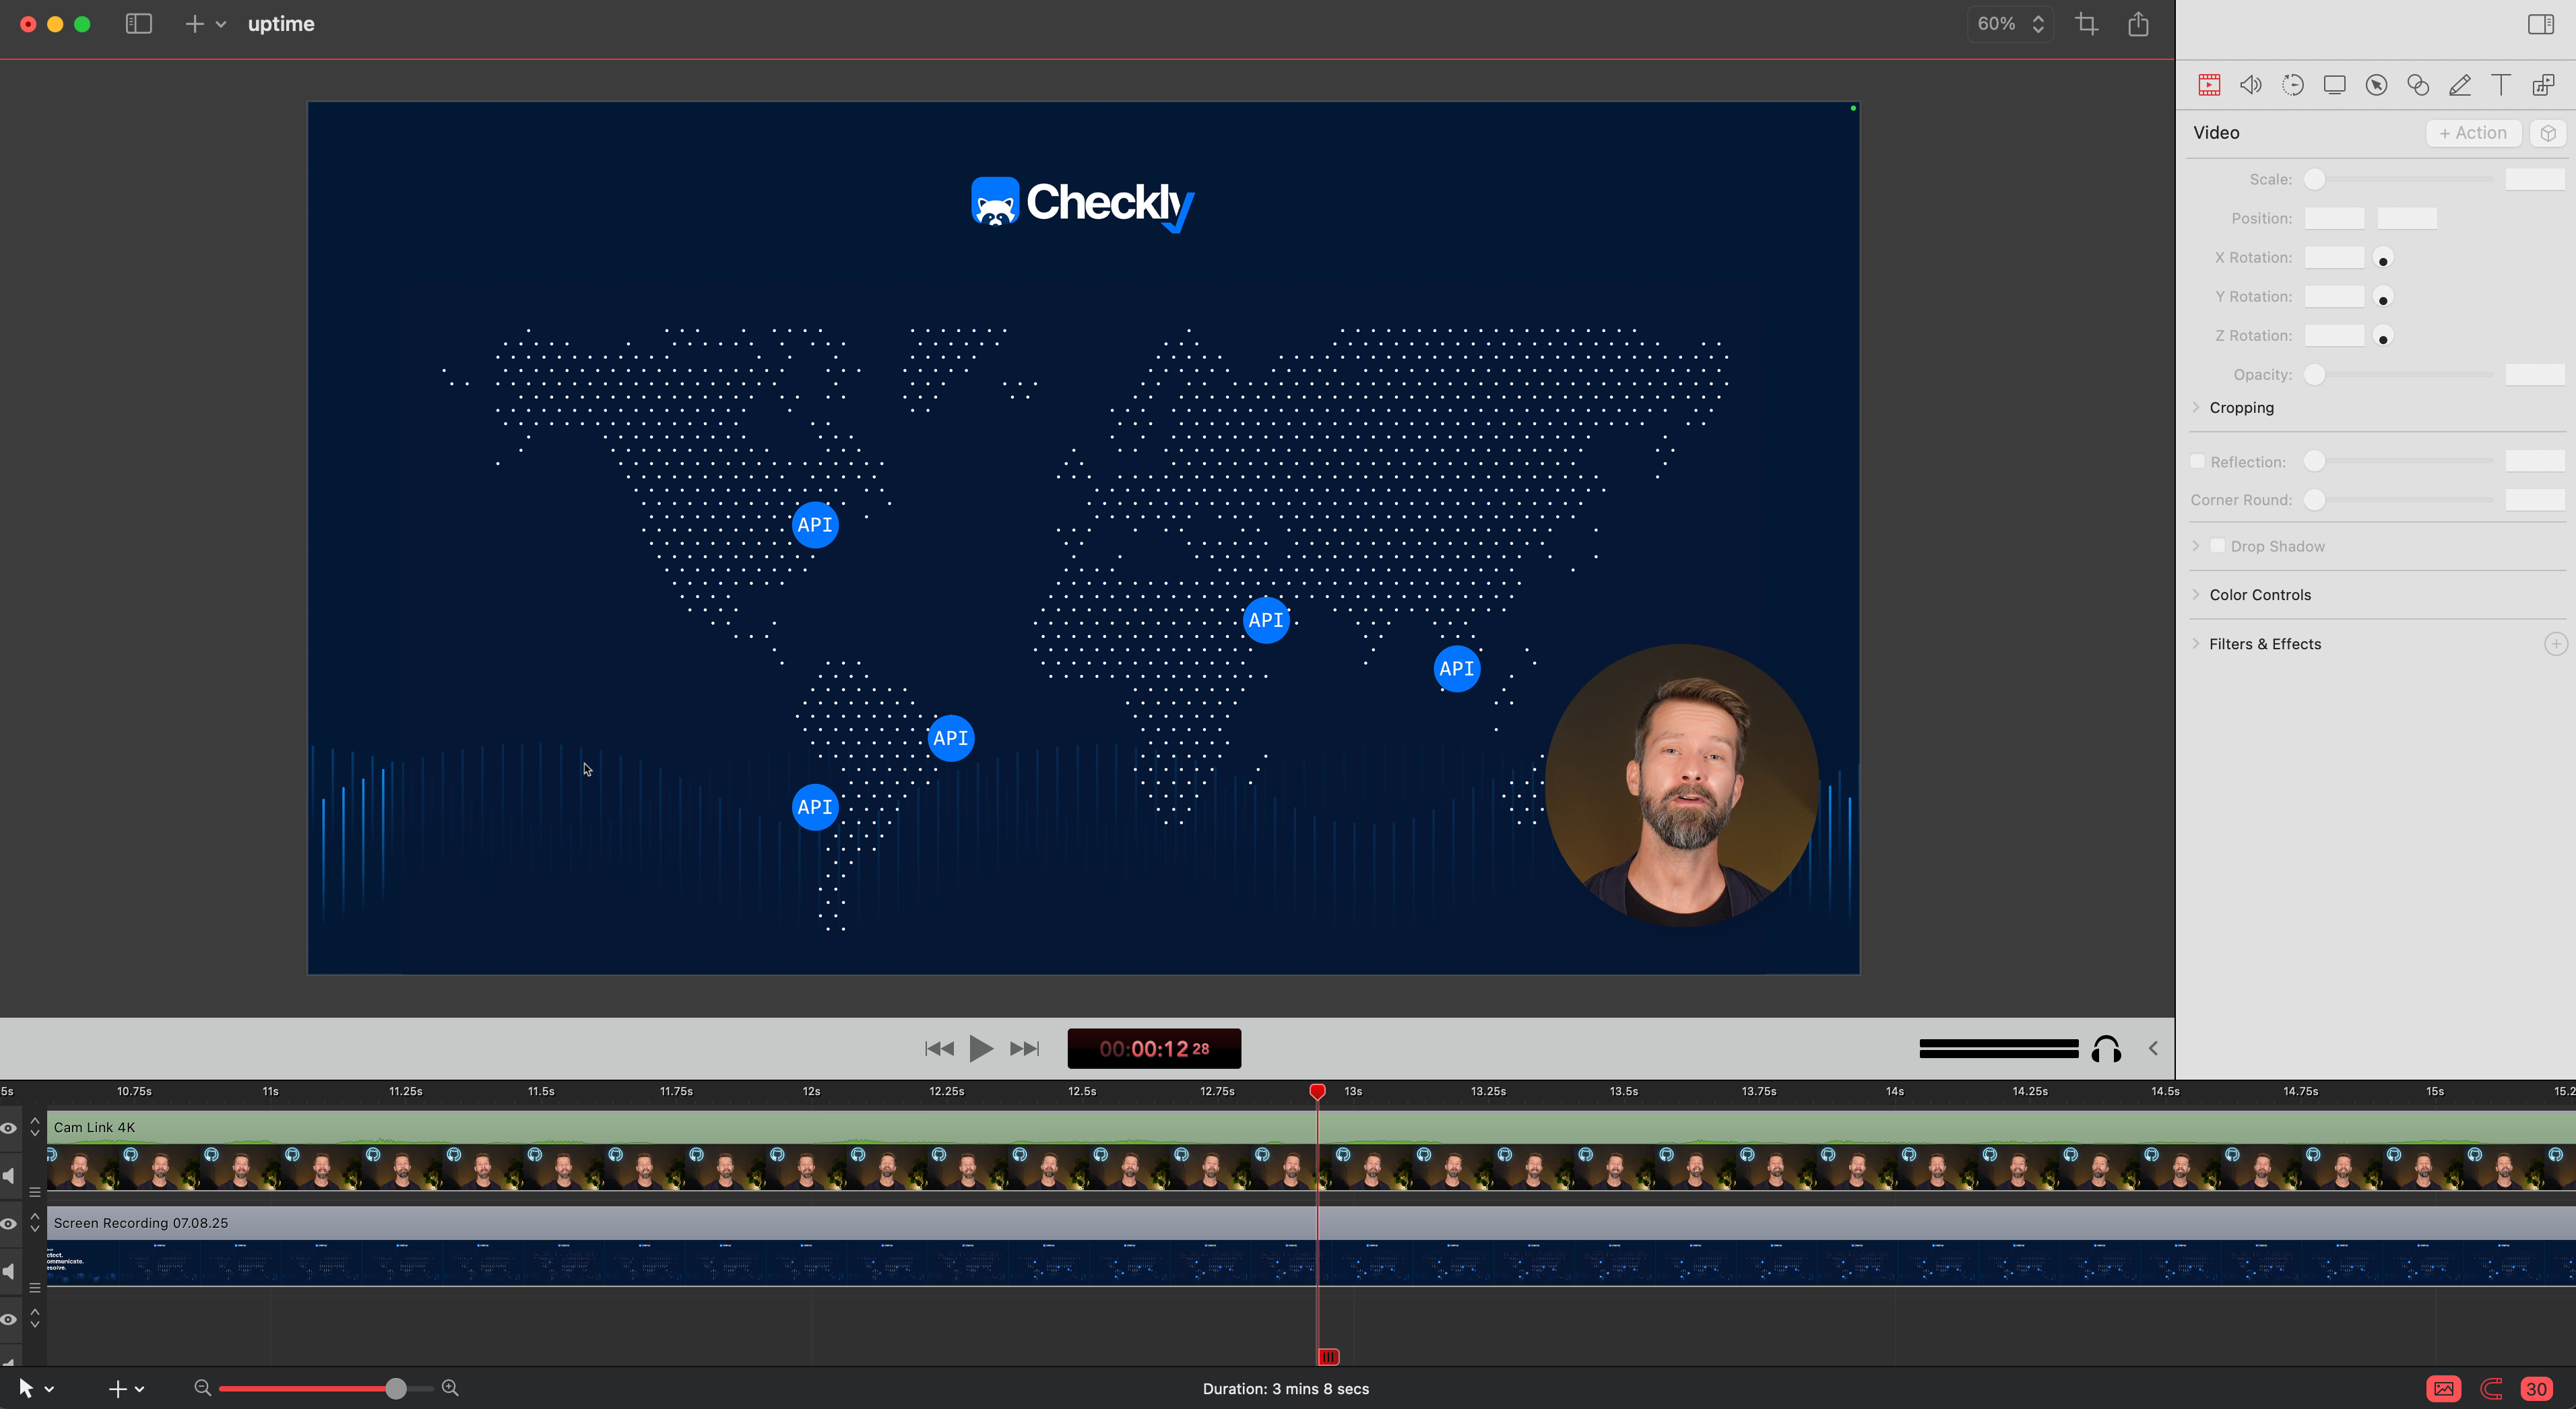
Task: Click the 00:00:12 timecode display
Action: point(1154,1049)
